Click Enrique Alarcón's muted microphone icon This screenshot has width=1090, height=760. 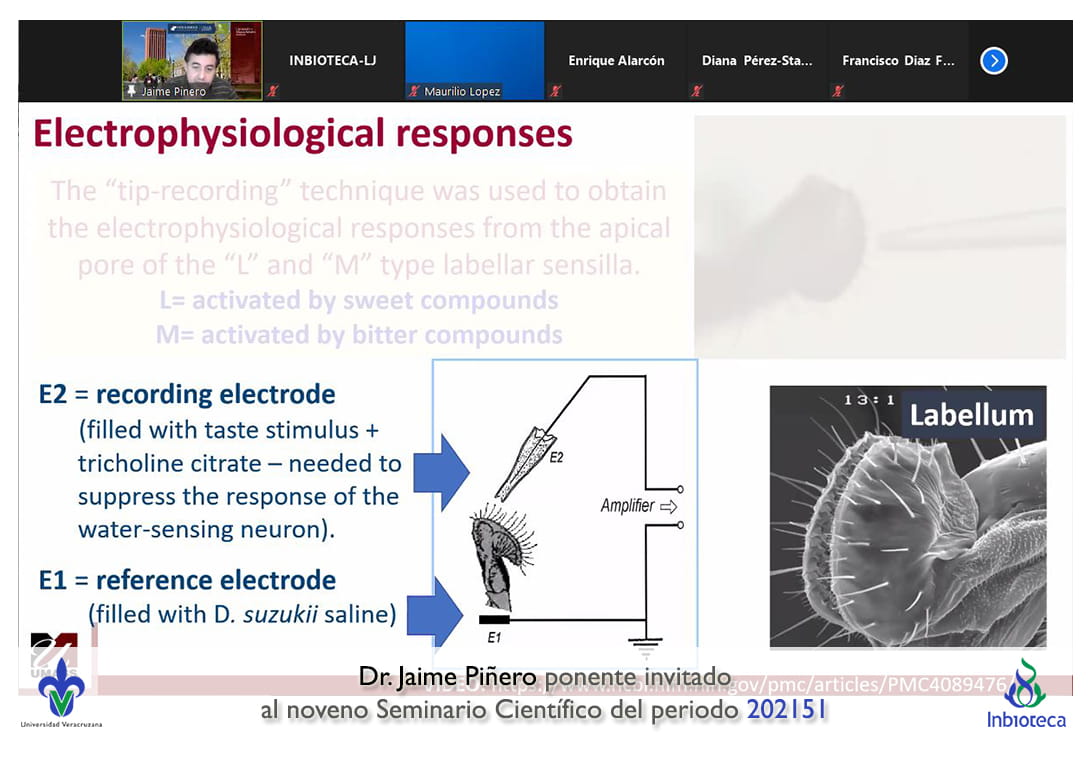(556, 91)
